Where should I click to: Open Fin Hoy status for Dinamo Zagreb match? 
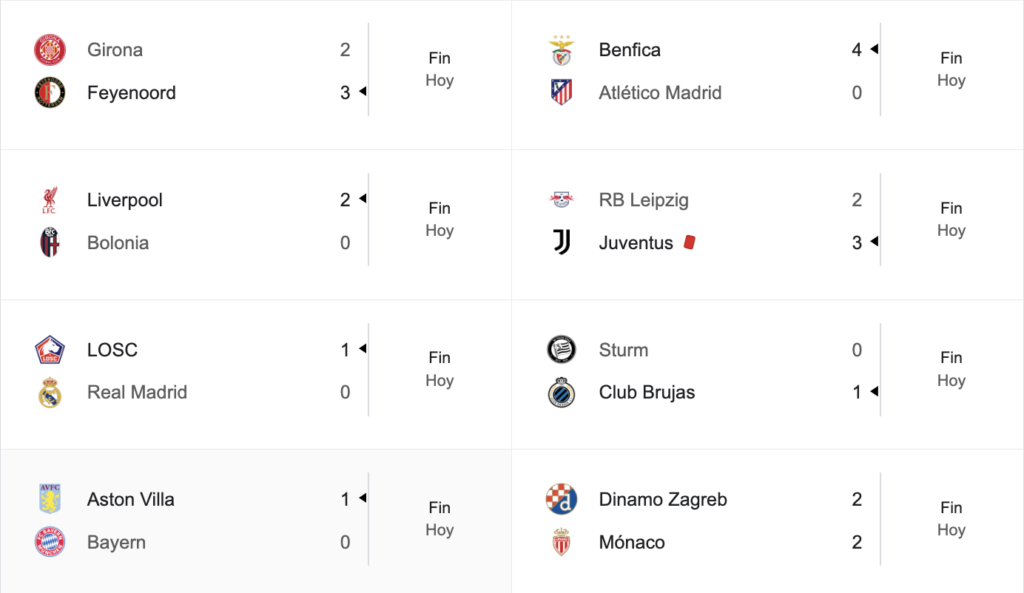click(x=952, y=519)
